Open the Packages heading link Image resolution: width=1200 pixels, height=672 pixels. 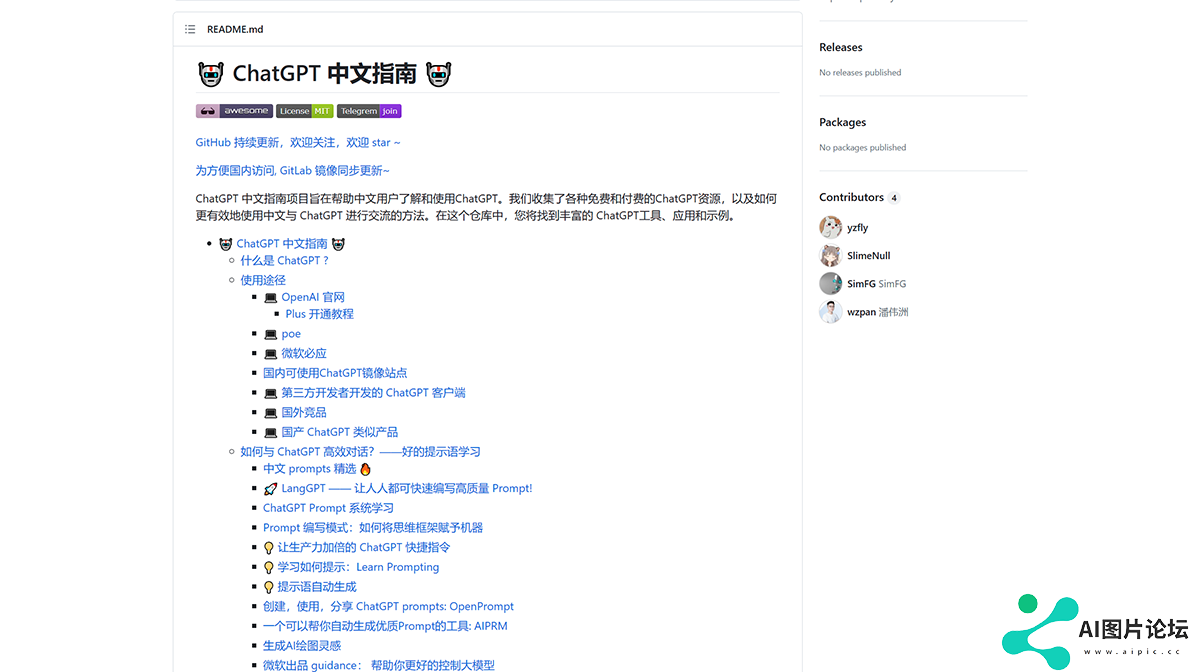pyautogui.click(x=843, y=122)
